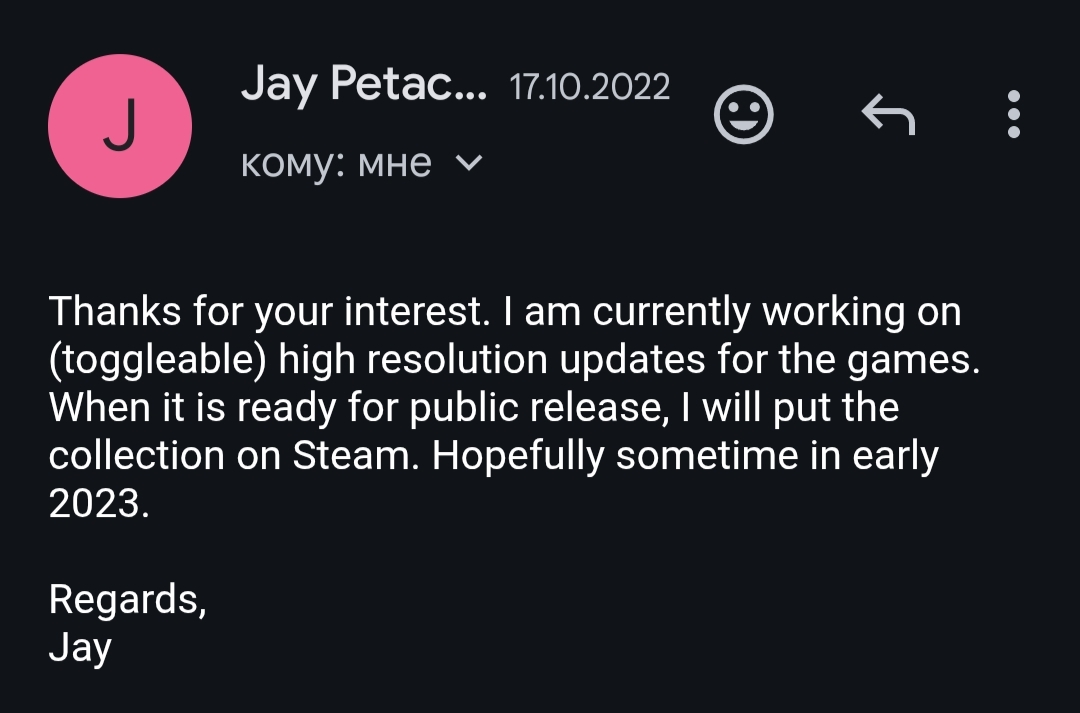Add an emoji reaction to the email

point(743,114)
